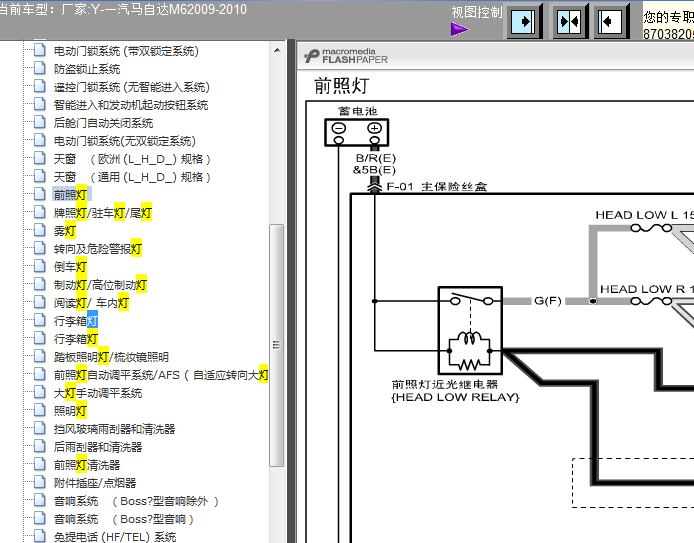Image resolution: width=694 pixels, height=543 pixels.
Task: Click the G(F) wire label
Action: click(547, 301)
